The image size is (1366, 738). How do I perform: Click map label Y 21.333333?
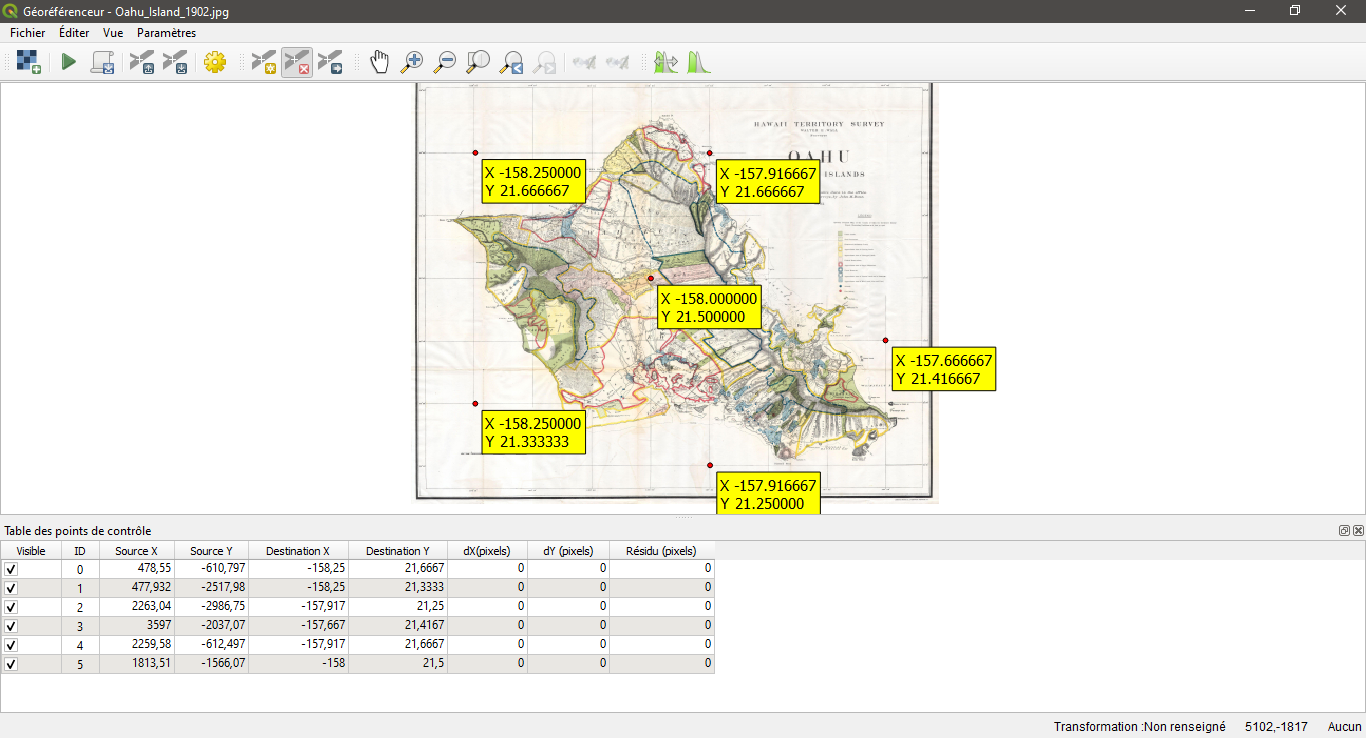click(x=527, y=442)
